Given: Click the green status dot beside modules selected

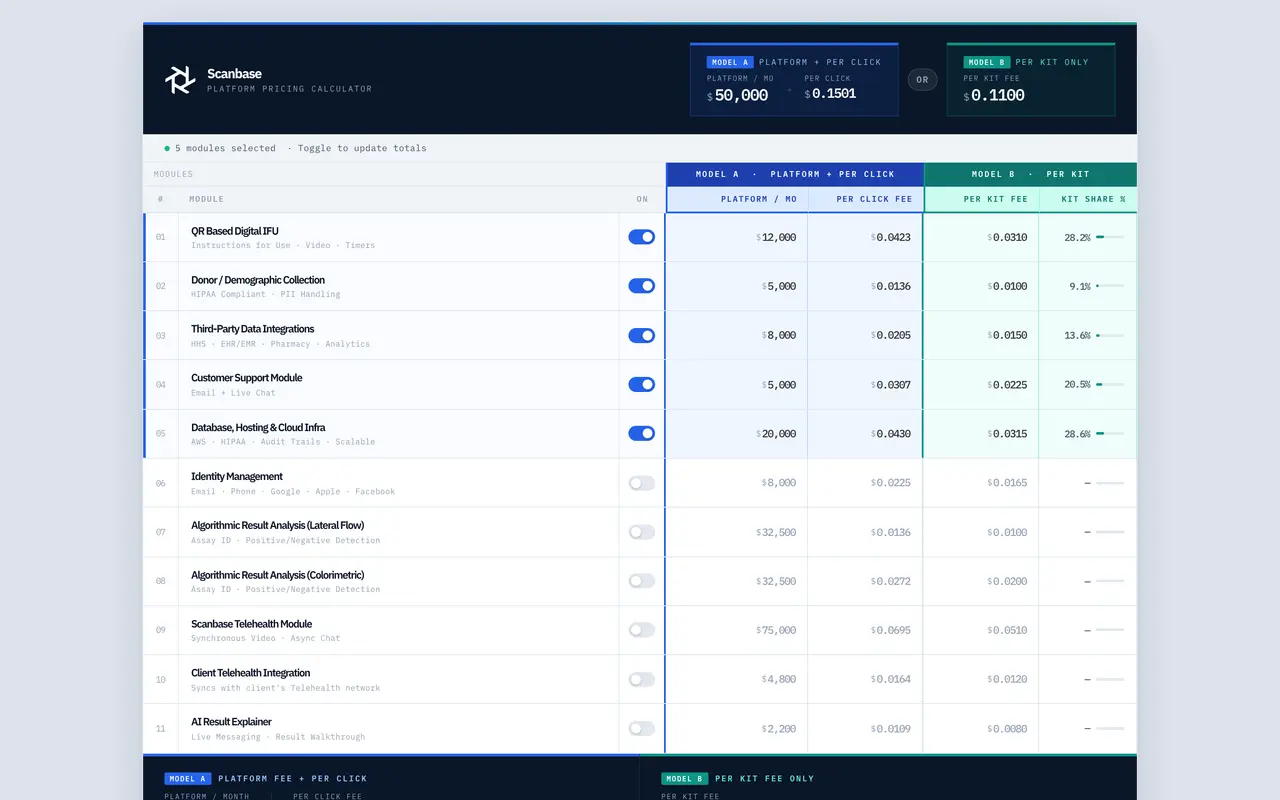Looking at the screenshot, I should [x=167, y=148].
